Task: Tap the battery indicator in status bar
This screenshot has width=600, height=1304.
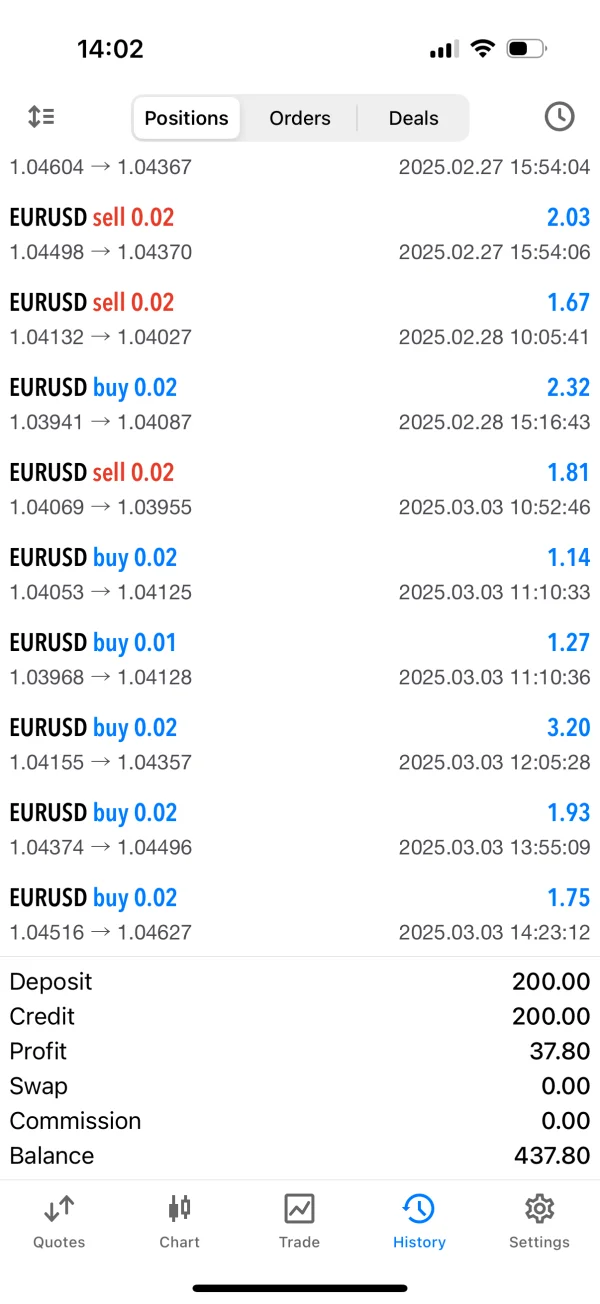Action: pyautogui.click(x=526, y=48)
